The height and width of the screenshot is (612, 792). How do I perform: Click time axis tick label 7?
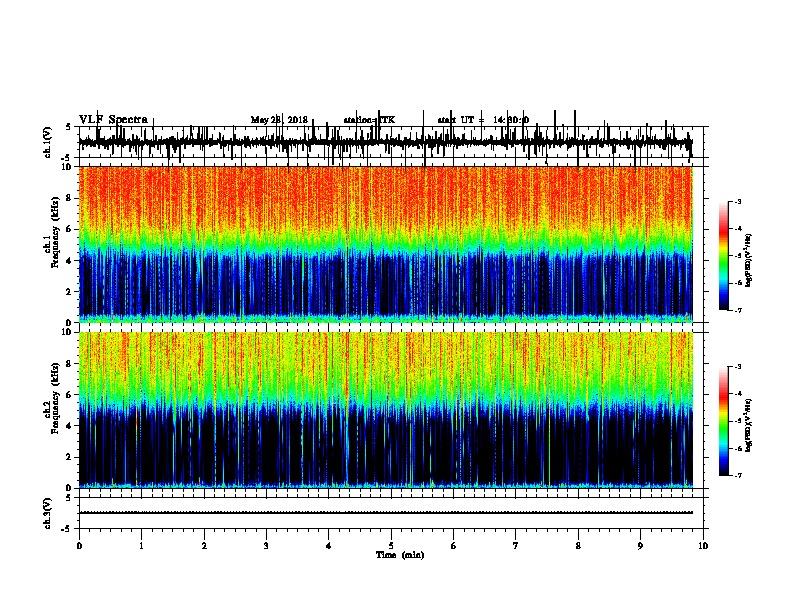coord(516,546)
